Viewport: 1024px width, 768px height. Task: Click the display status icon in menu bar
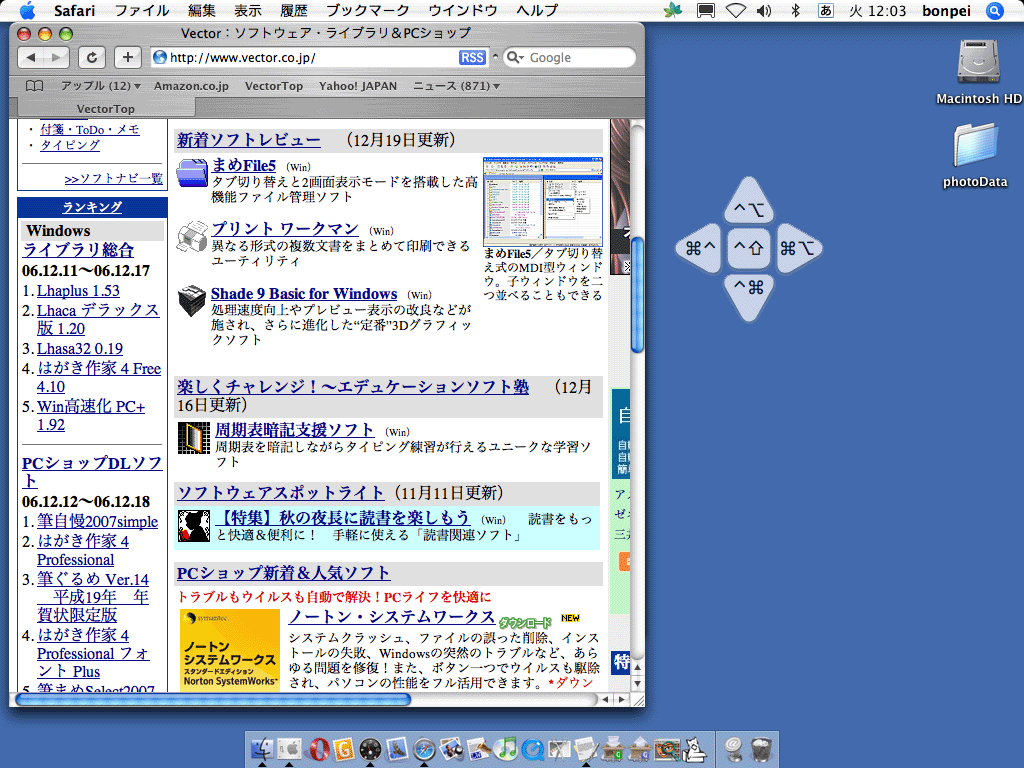(x=705, y=10)
